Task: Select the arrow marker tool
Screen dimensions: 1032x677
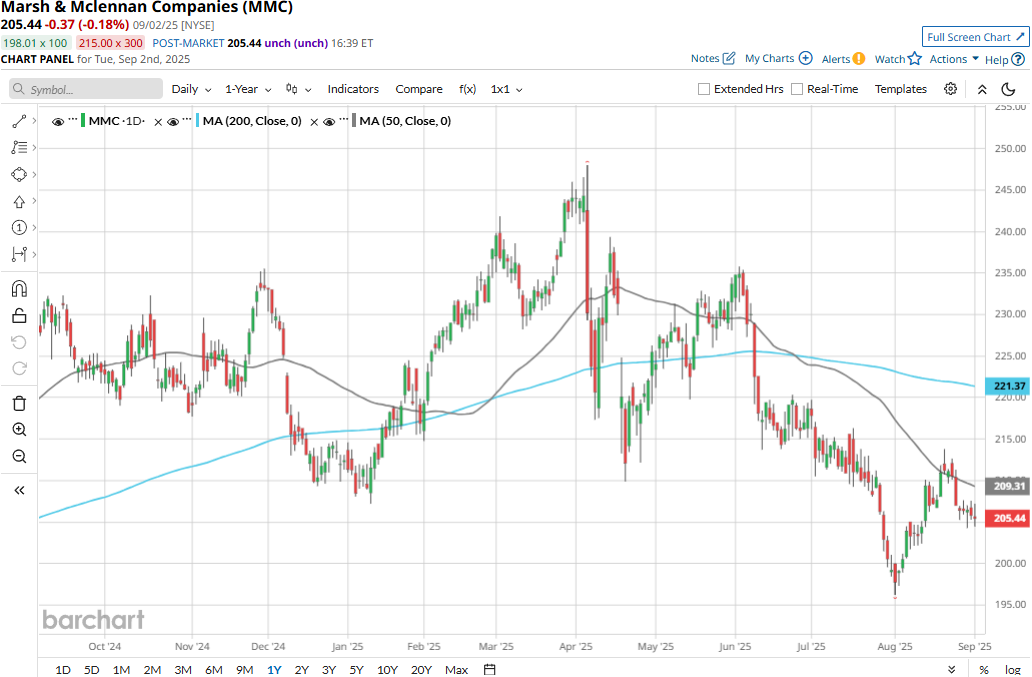Action: pos(19,201)
